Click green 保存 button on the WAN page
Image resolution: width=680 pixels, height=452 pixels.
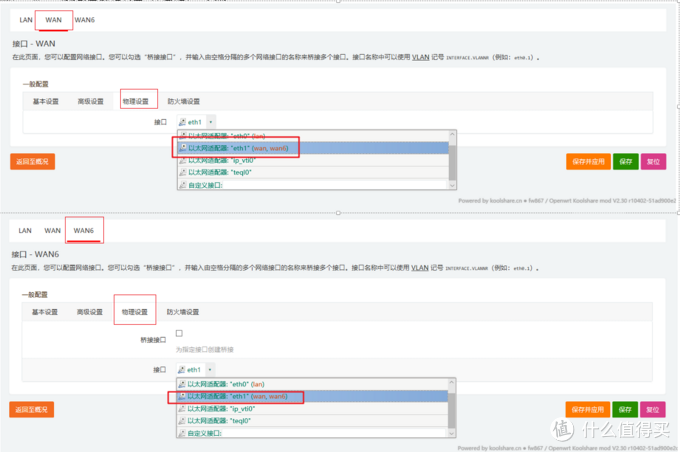point(625,161)
